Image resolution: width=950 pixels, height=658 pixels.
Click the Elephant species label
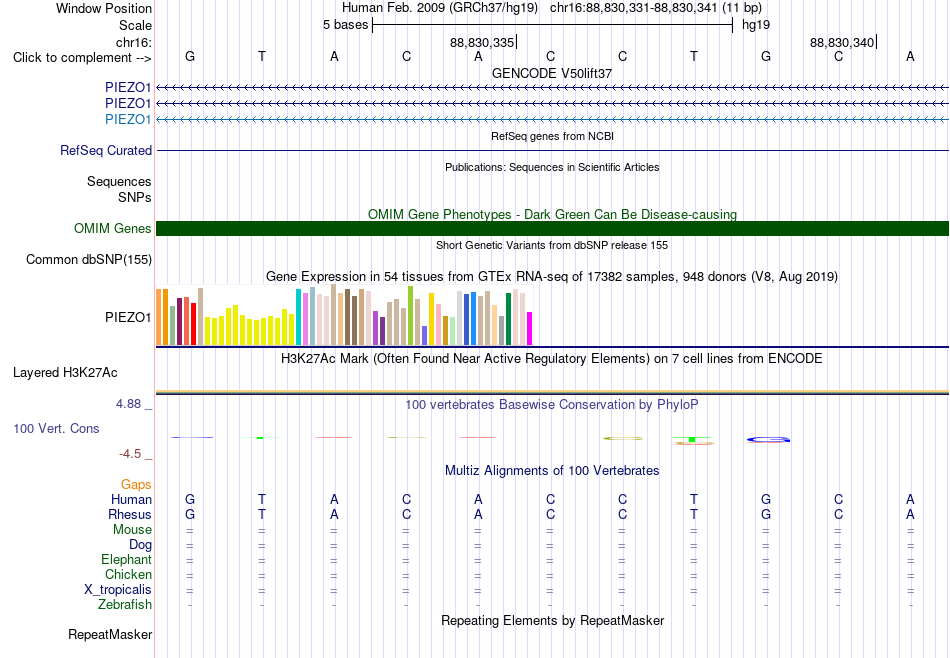[x=126, y=559]
